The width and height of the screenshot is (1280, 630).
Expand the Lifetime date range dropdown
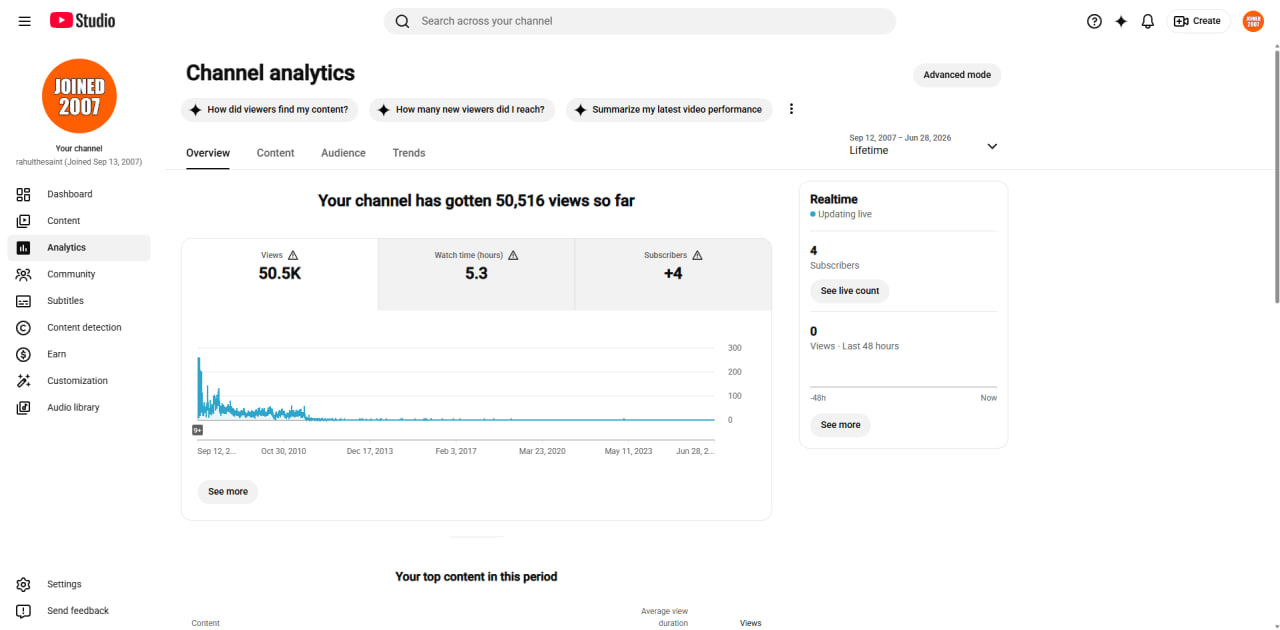pos(923,145)
